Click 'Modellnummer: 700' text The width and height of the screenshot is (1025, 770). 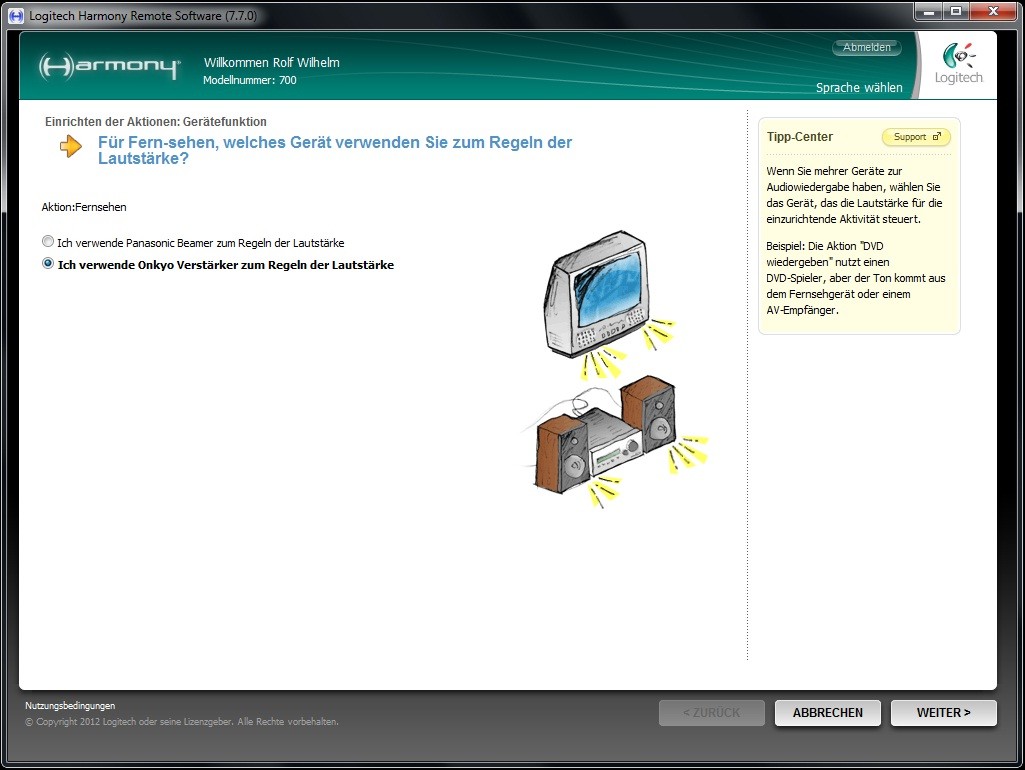[250, 80]
